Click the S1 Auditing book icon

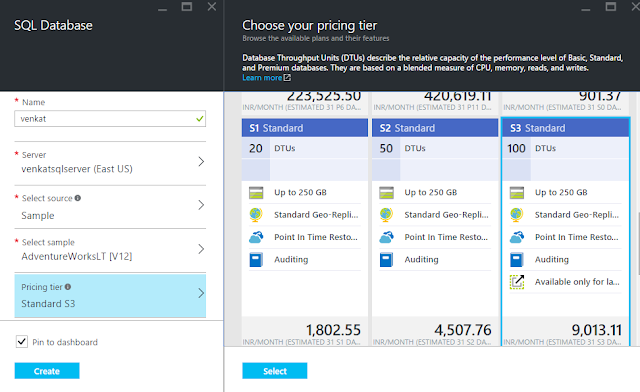pyautogui.click(x=256, y=259)
